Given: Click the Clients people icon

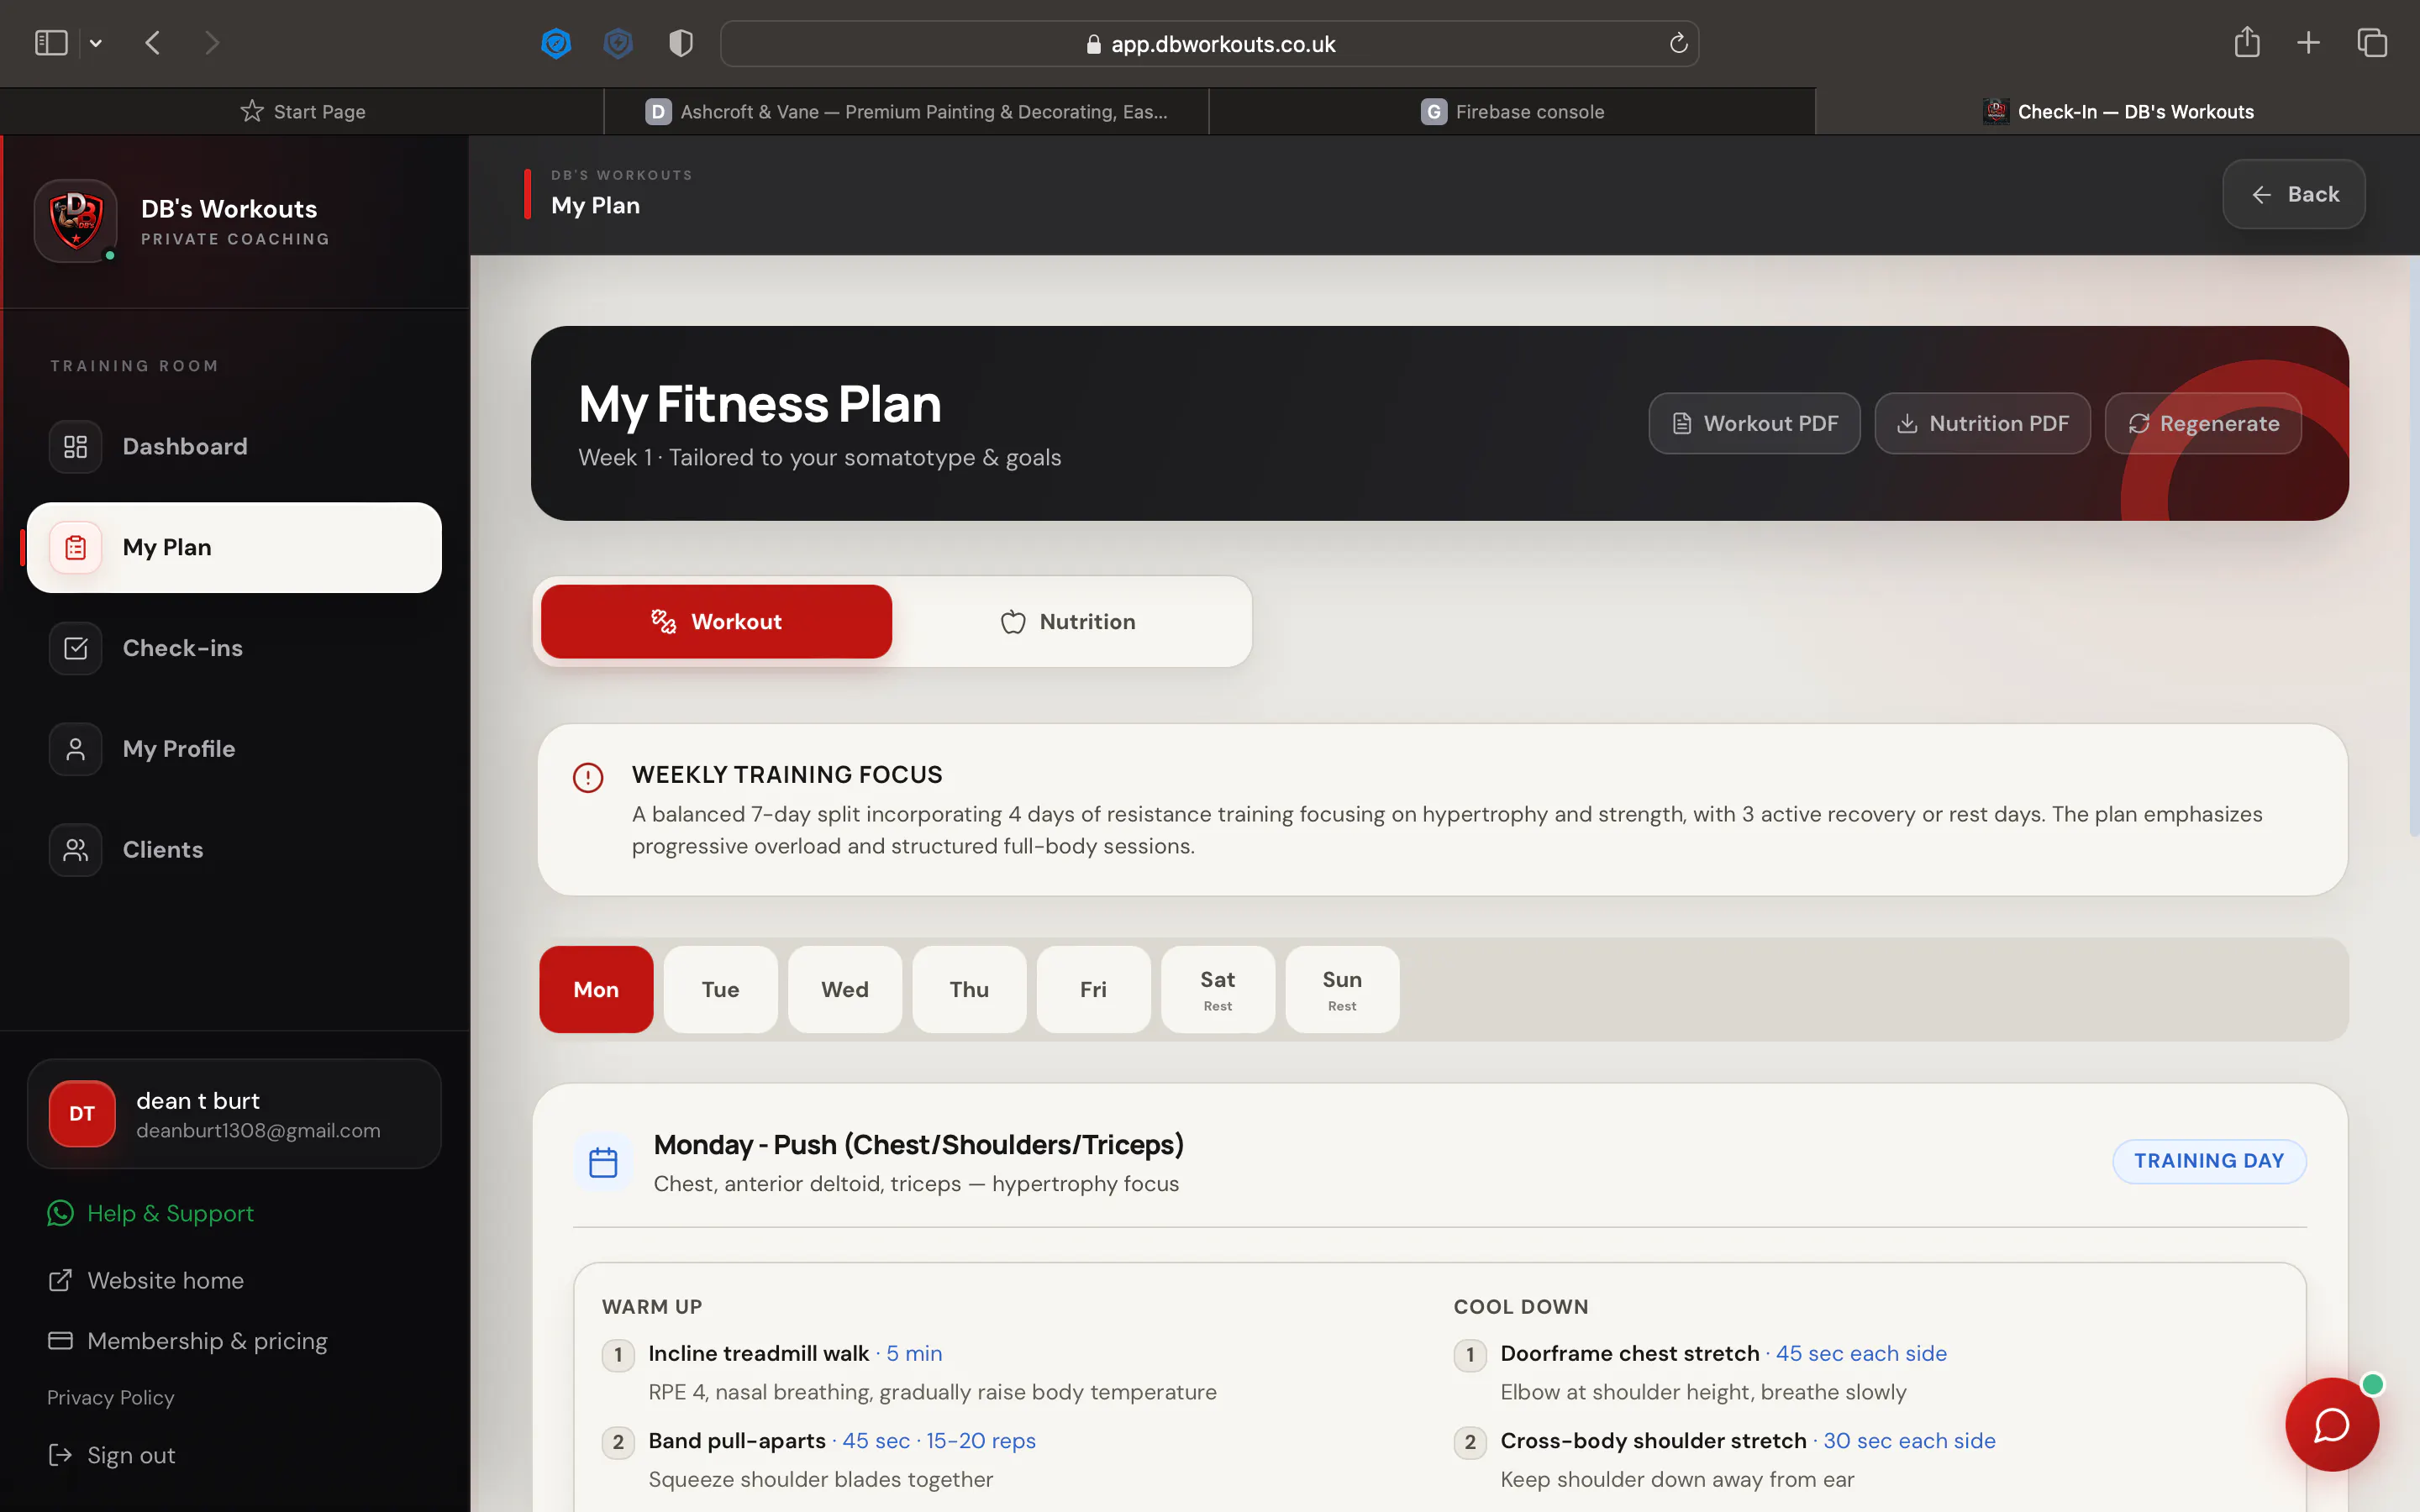Looking at the screenshot, I should [x=76, y=850].
